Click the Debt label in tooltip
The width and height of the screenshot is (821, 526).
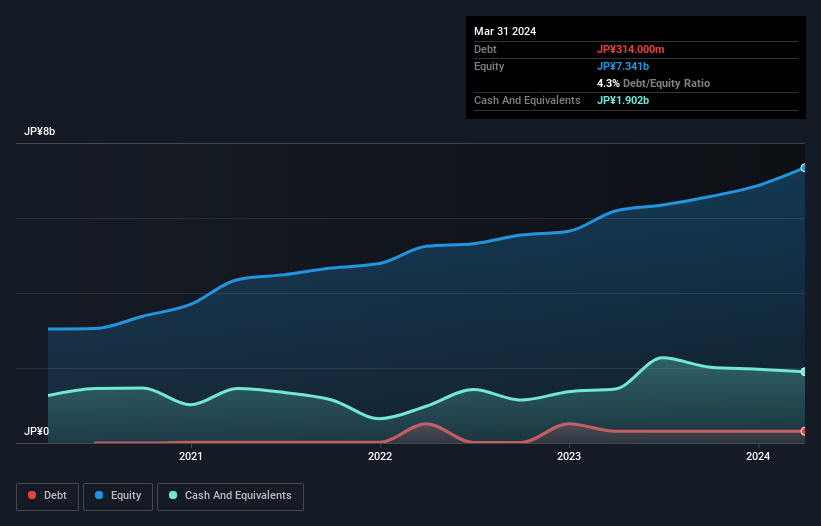485,49
